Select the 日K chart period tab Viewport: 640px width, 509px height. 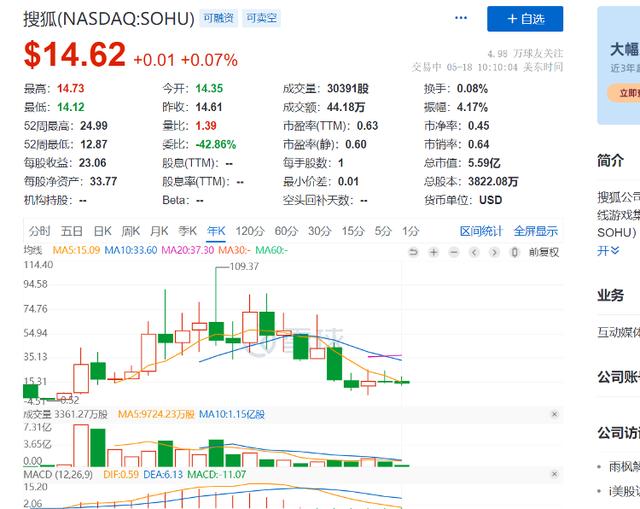(101, 231)
